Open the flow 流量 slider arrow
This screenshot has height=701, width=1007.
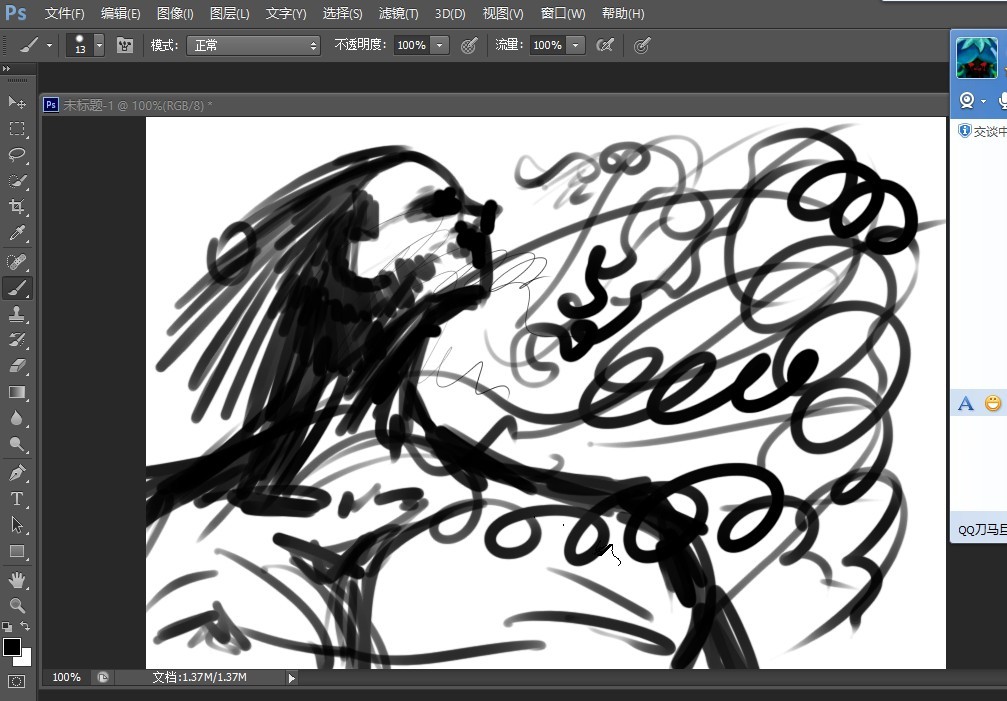tap(575, 46)
